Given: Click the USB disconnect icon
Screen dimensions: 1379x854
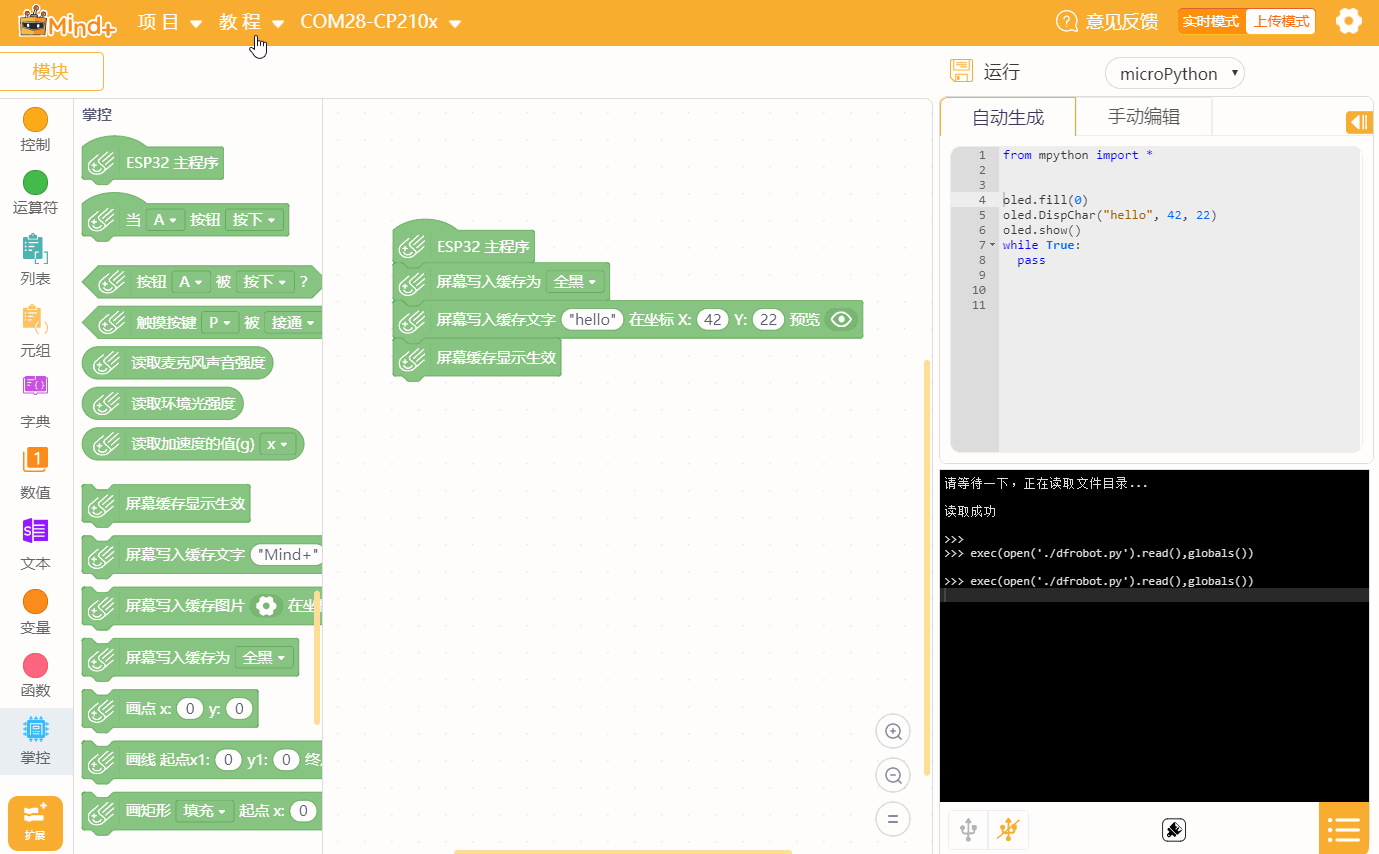Looking at the screenshot, I should point(1009,829).
